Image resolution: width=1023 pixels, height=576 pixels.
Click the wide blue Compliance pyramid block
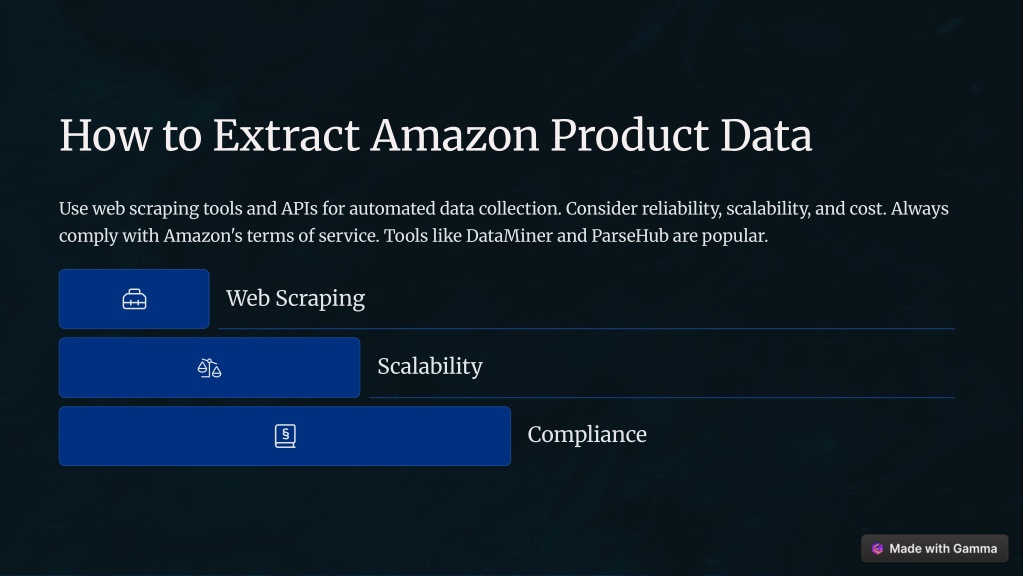[285, 436]
